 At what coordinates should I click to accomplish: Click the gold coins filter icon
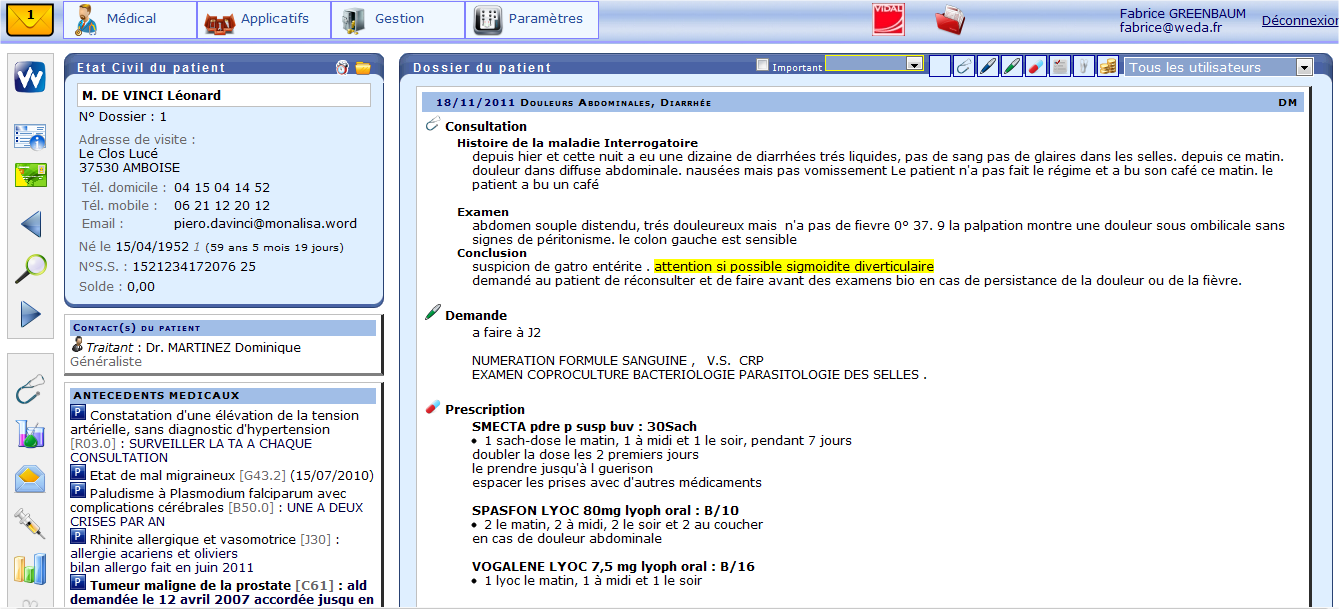(x=1107, y=67)
